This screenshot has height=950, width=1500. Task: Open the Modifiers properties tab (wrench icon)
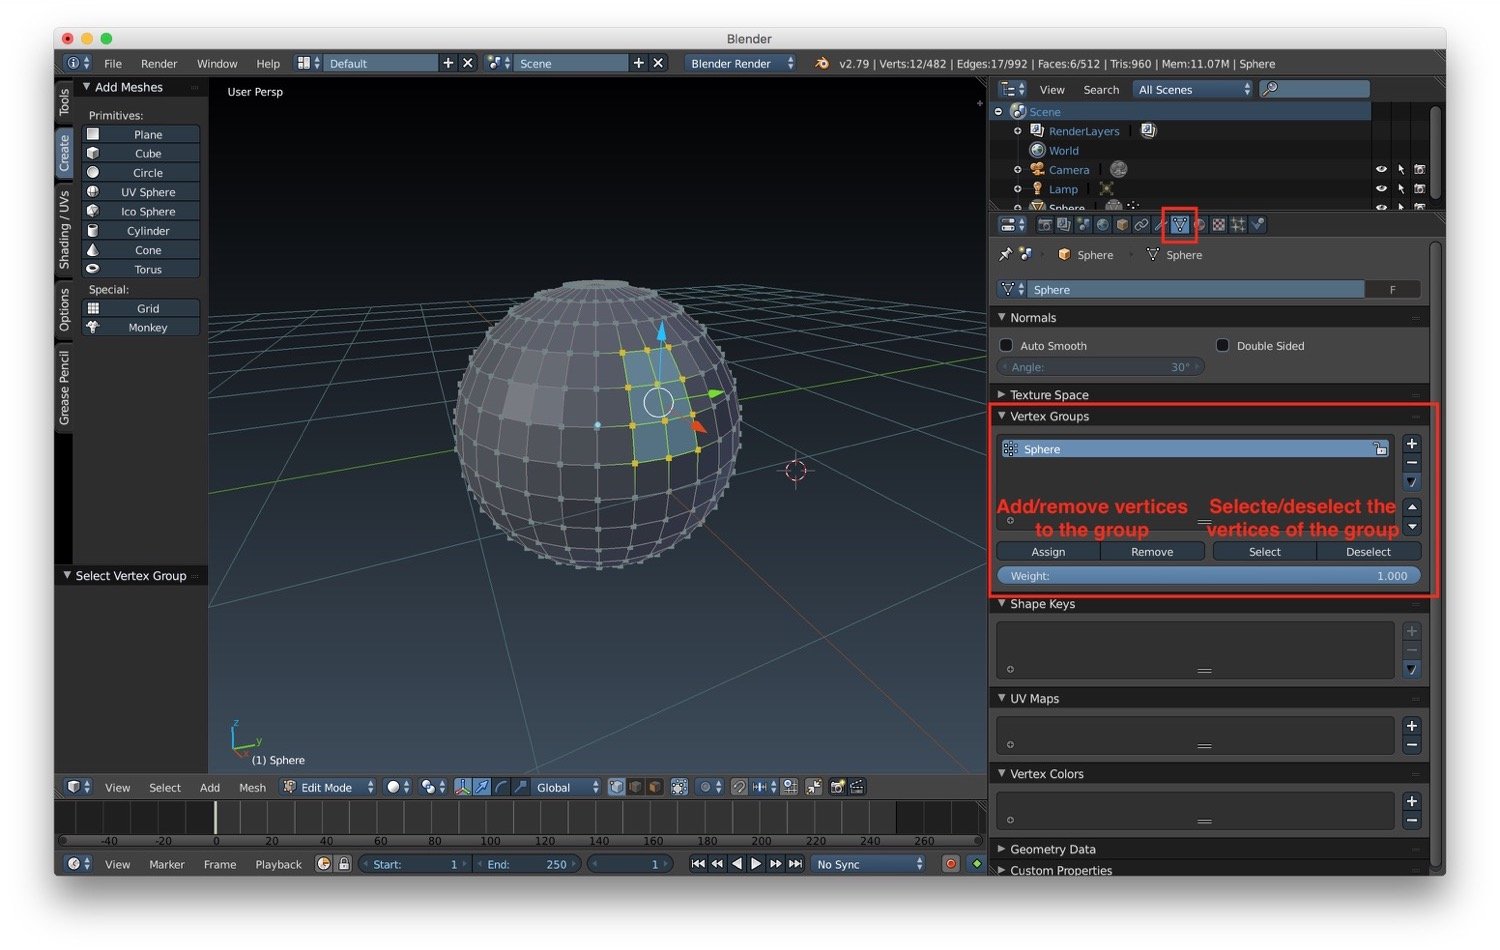click(x=1160, y=225)
